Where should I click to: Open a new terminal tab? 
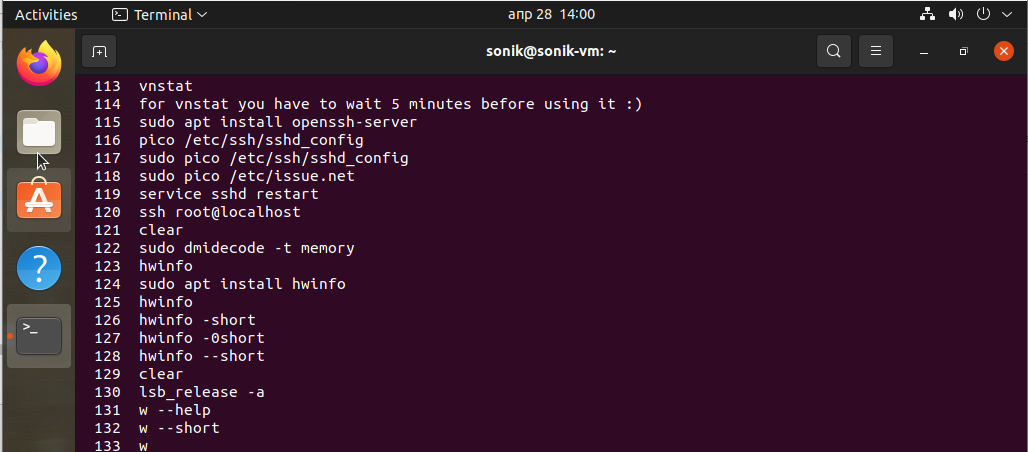click(99, 51)
